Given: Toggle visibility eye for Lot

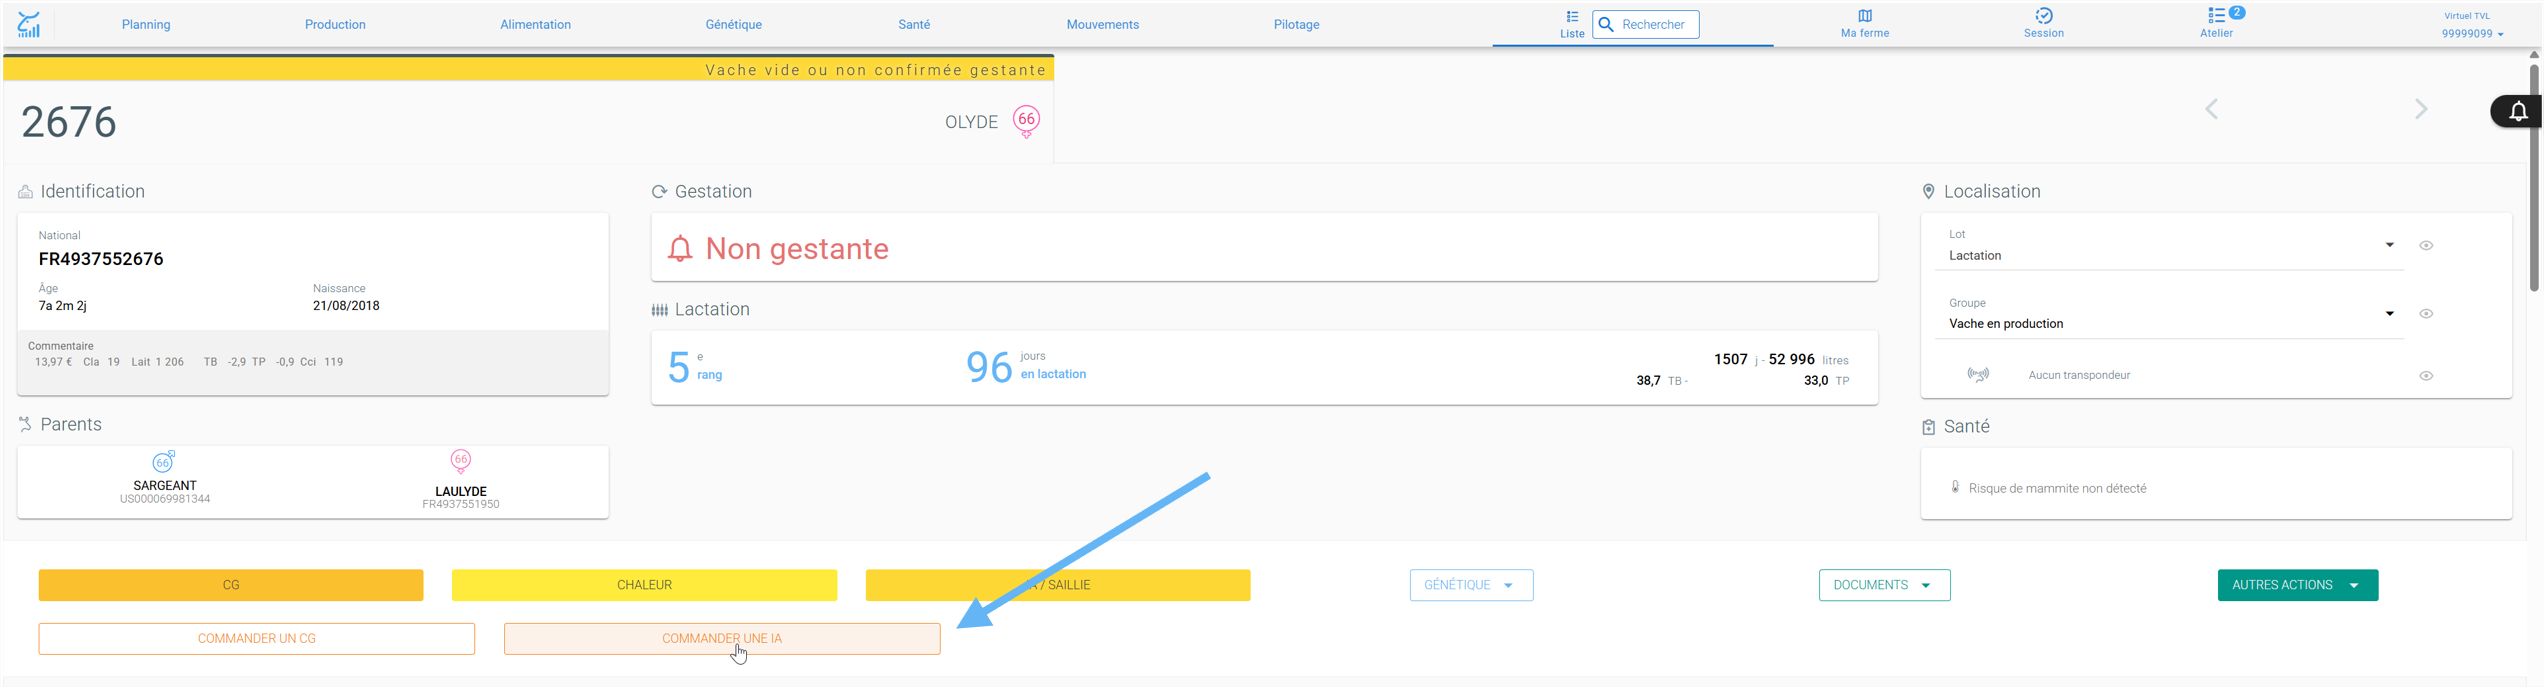Looking at the screenshot, I should [2426, 245].
